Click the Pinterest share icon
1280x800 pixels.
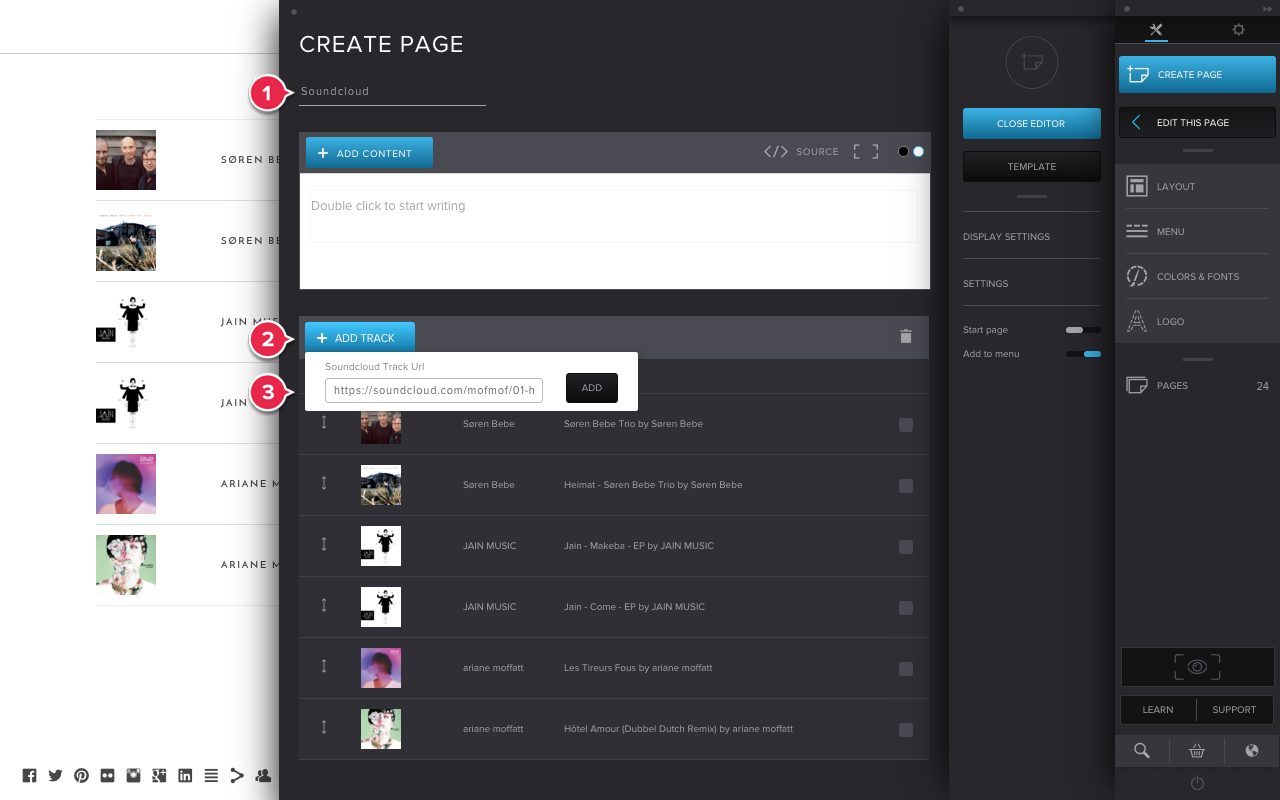(x=81, y=775)
